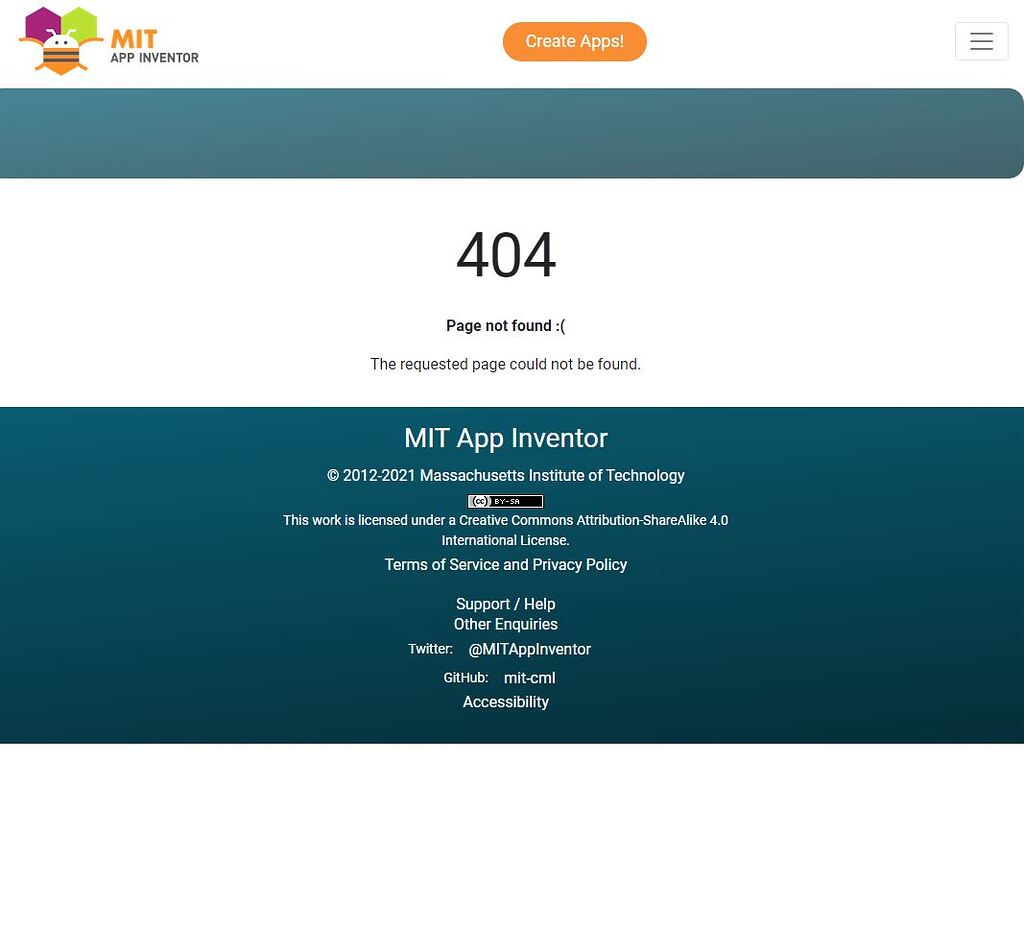Open the mit-cml GitHub link
The height and width of the screenshot is (927, 1024).
529,677
